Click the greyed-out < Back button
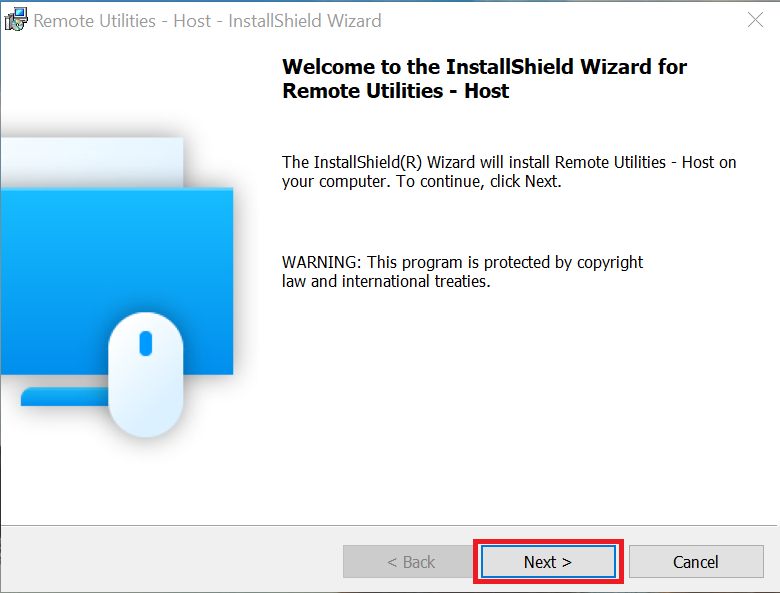The height and width of the screenshot is (593, 780). pyautogui.click(x=411, y=562)
